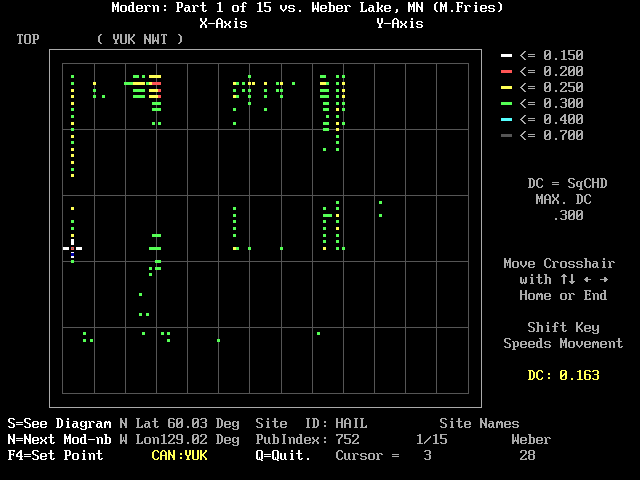
Task: Click the '( YUK NWT )' label
Action: tap(140, 39)
